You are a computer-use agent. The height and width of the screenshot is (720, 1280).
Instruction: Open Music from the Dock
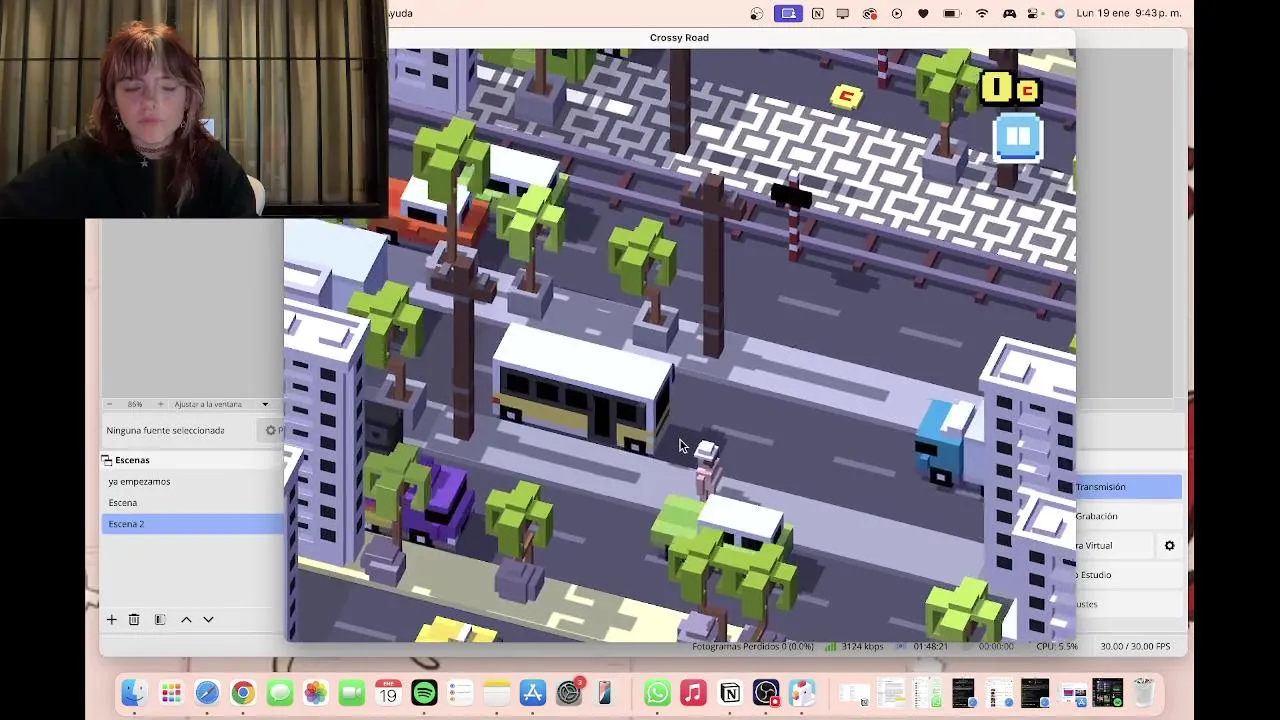(x=693, y=692)
